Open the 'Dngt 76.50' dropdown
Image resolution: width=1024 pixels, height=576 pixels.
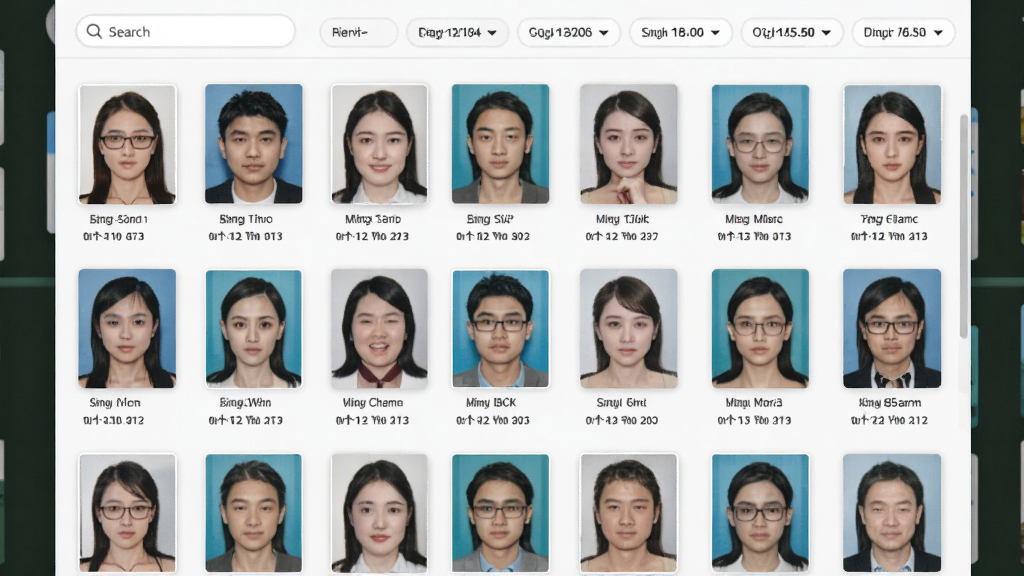pos(903,32)
